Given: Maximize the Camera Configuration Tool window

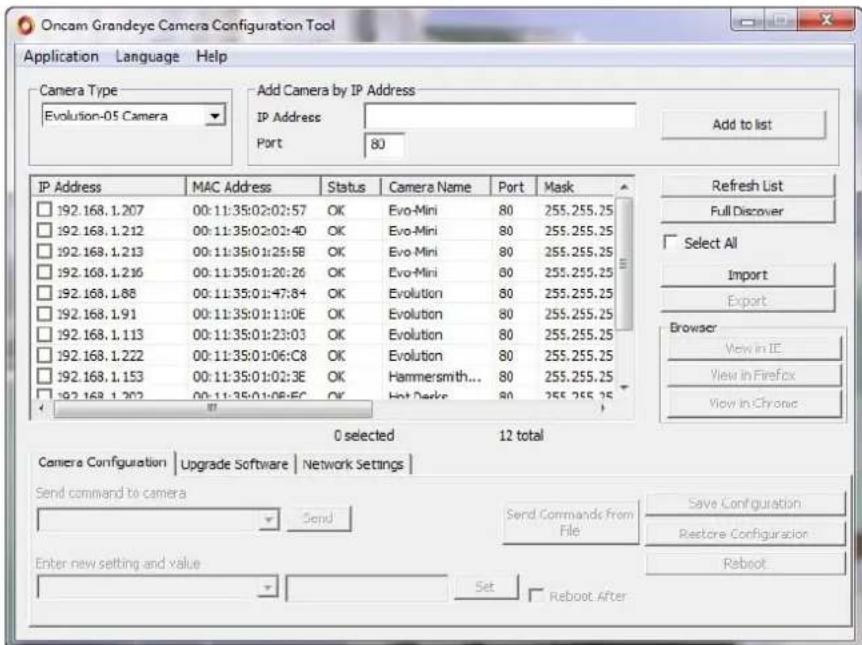Looking at the screenshot, I should click(x=781, y=21).
